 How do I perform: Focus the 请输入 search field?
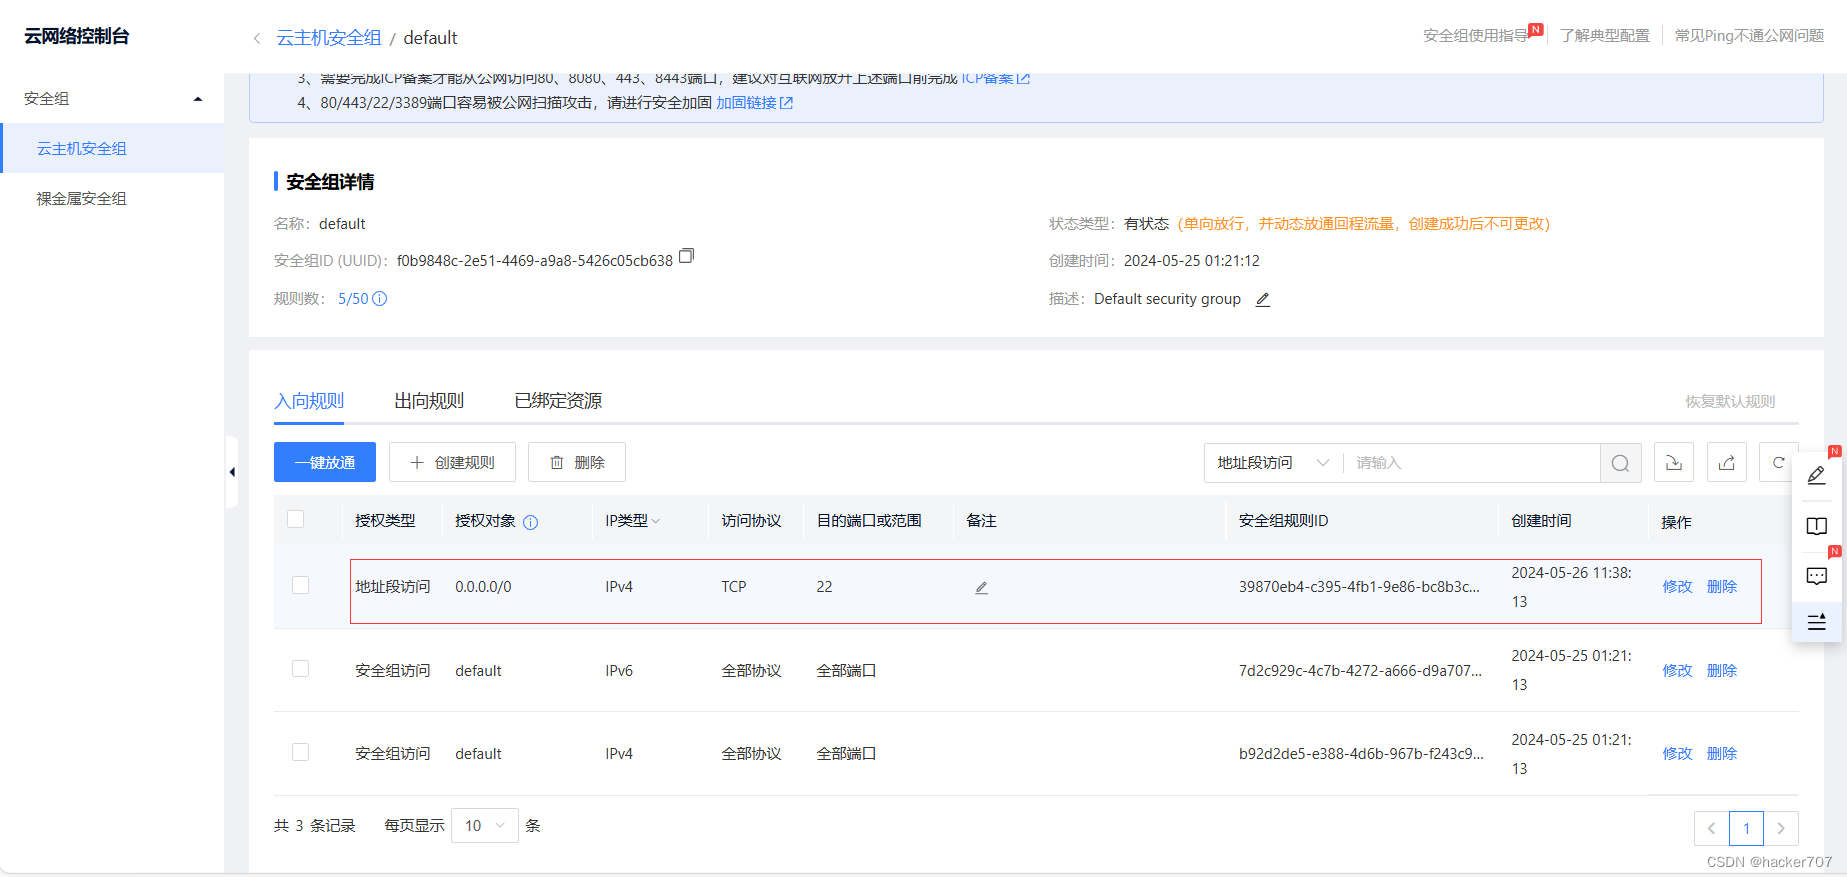tap(1471, 463)
